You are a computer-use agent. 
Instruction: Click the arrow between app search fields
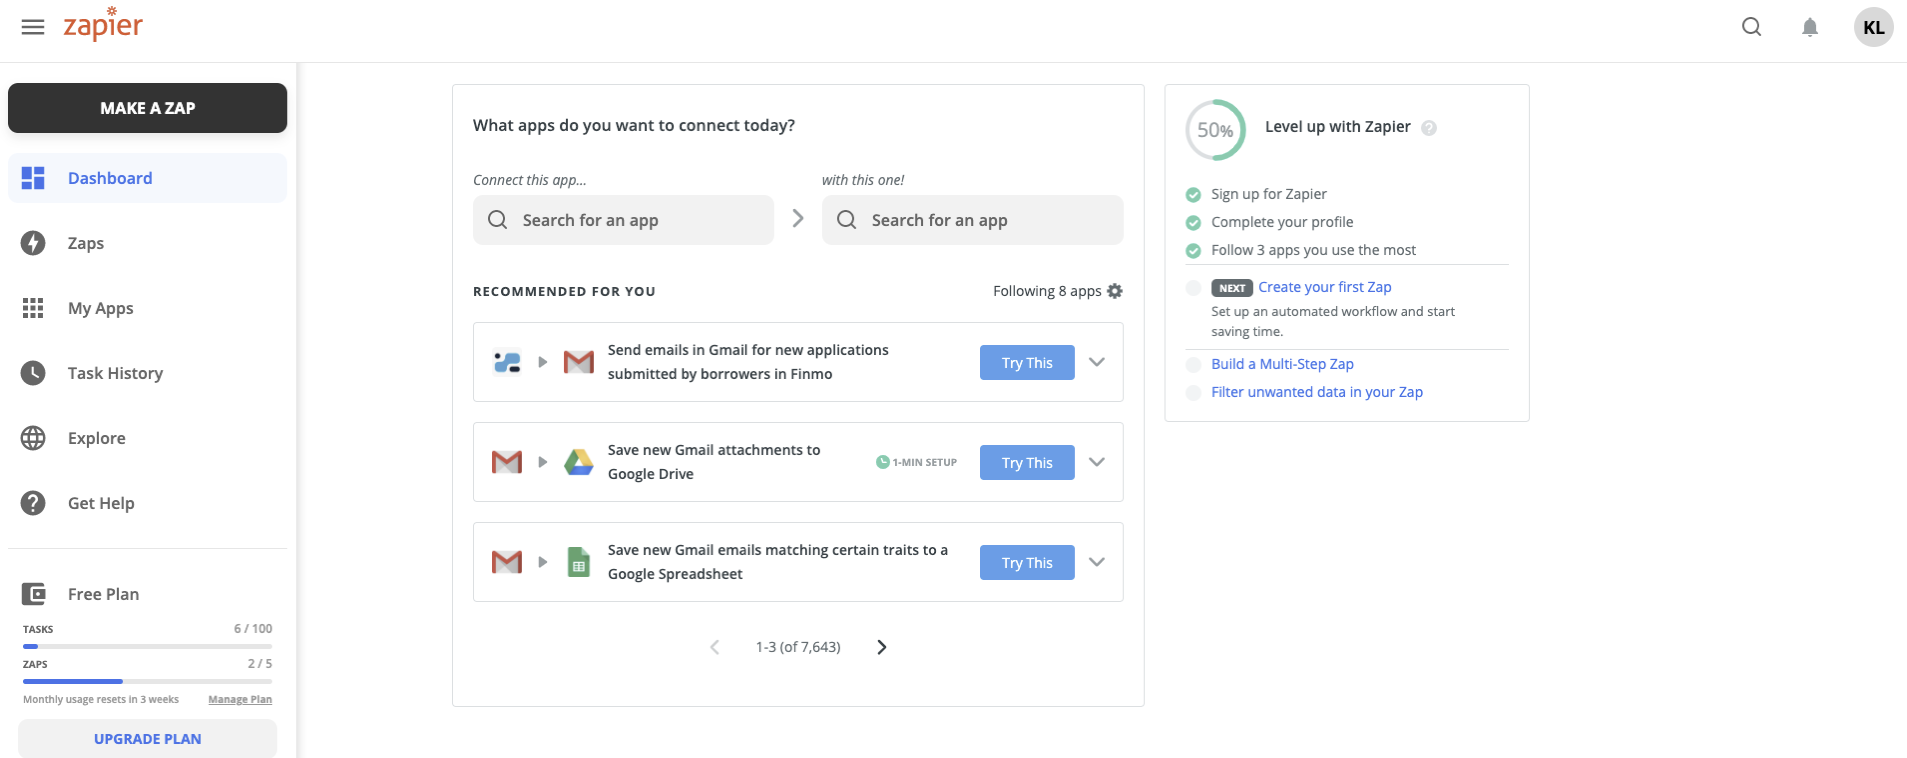798,218
